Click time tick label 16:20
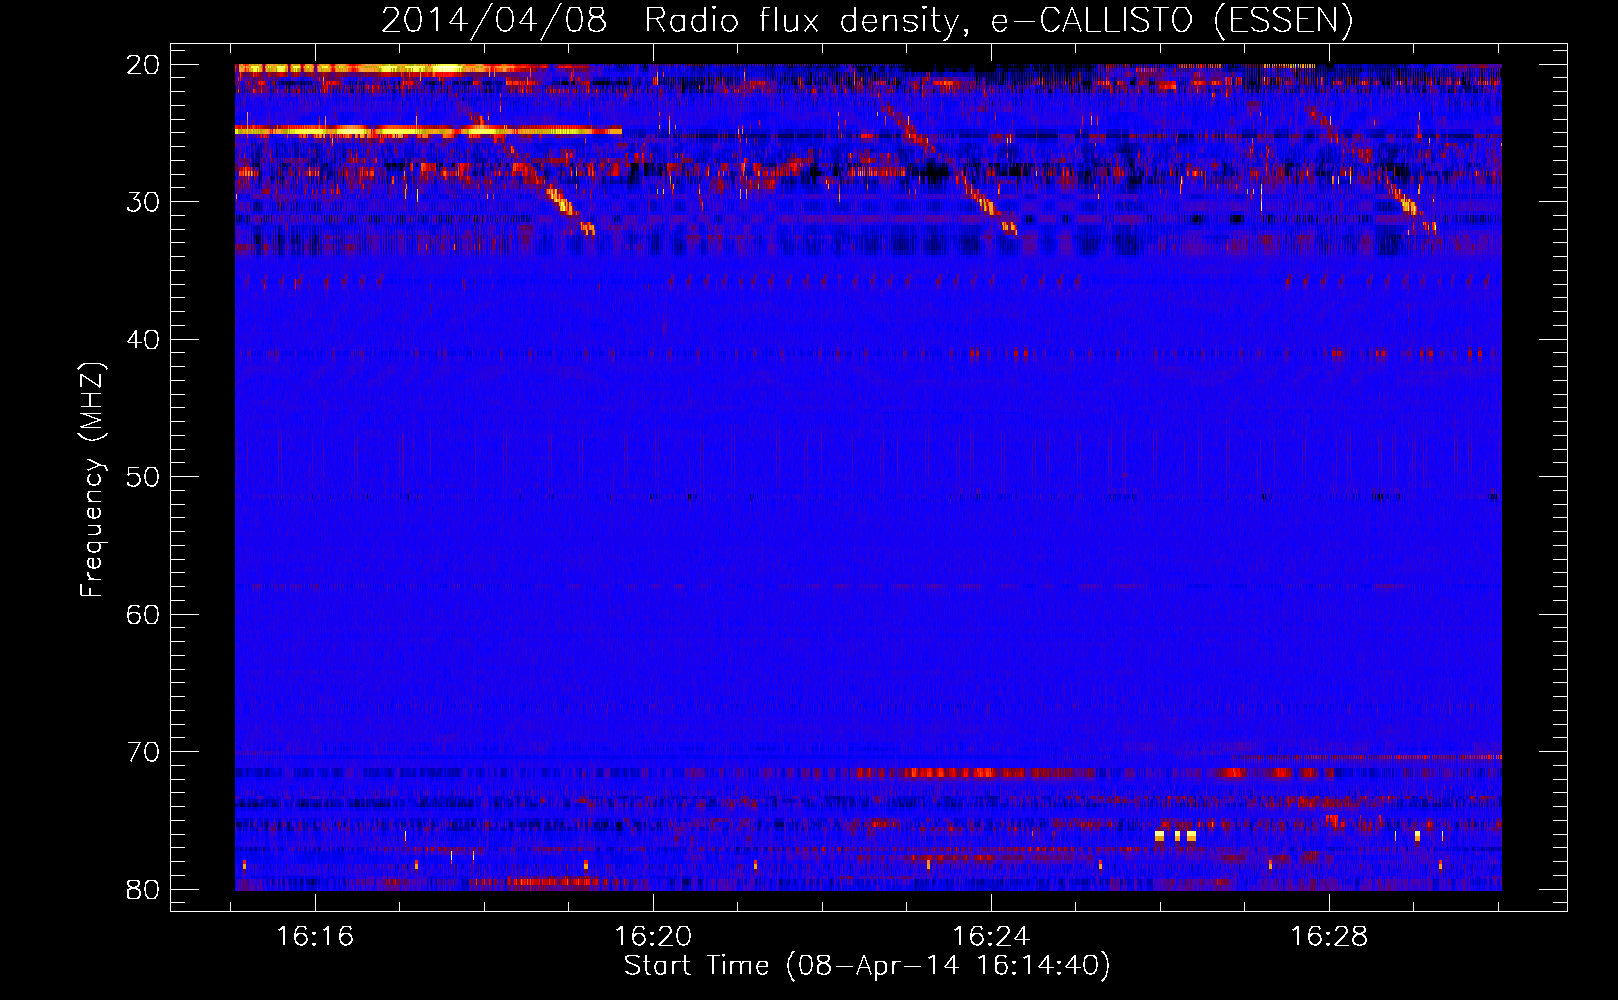The height and width of the screenshot is (1000, 1618). (653, 937)
